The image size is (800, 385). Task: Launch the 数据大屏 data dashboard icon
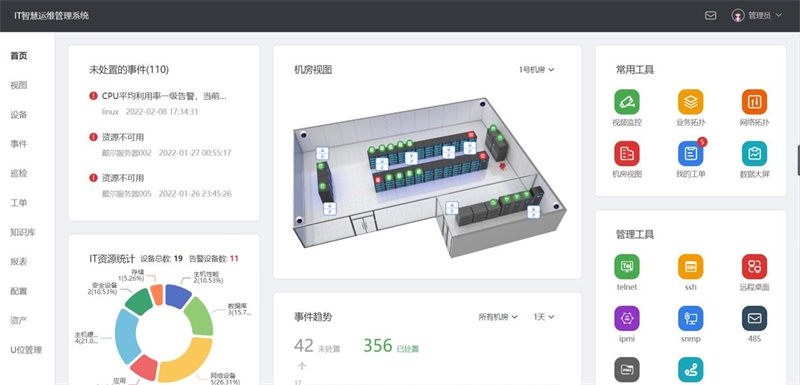point(754,153)
